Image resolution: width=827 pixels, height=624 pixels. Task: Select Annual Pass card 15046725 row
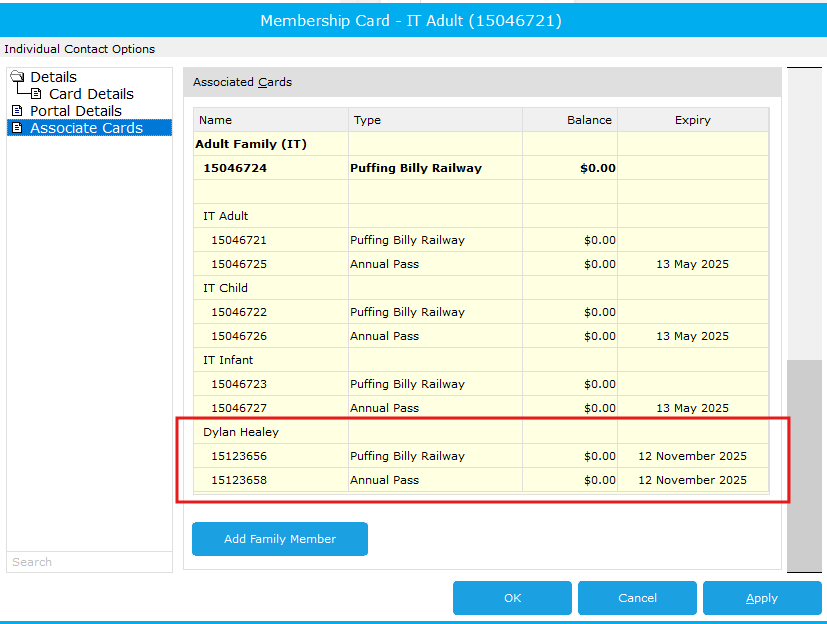coord(481,264)
